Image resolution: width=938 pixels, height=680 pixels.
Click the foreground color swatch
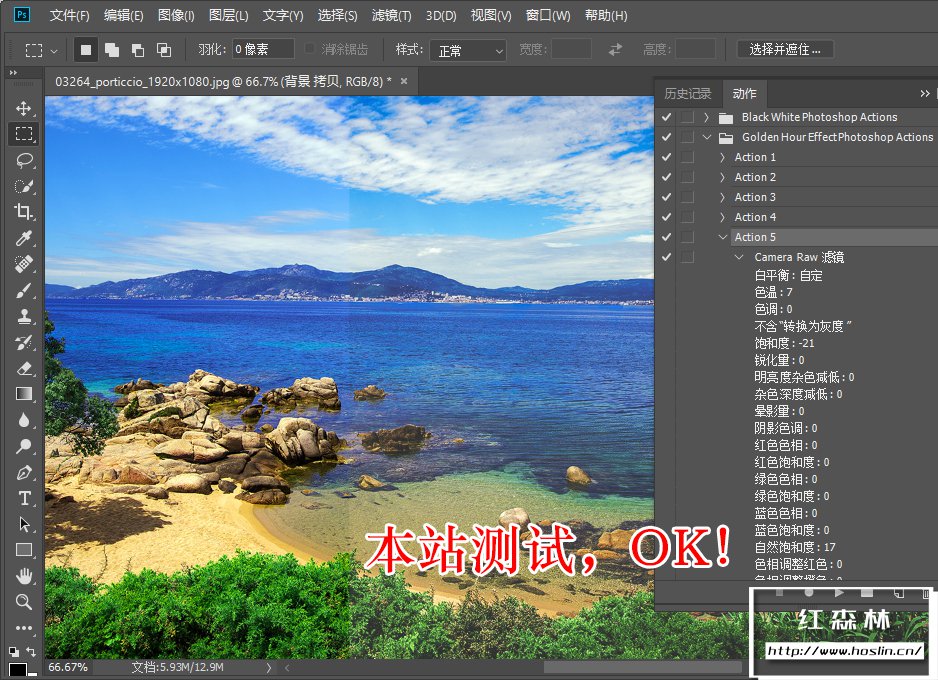17,669
